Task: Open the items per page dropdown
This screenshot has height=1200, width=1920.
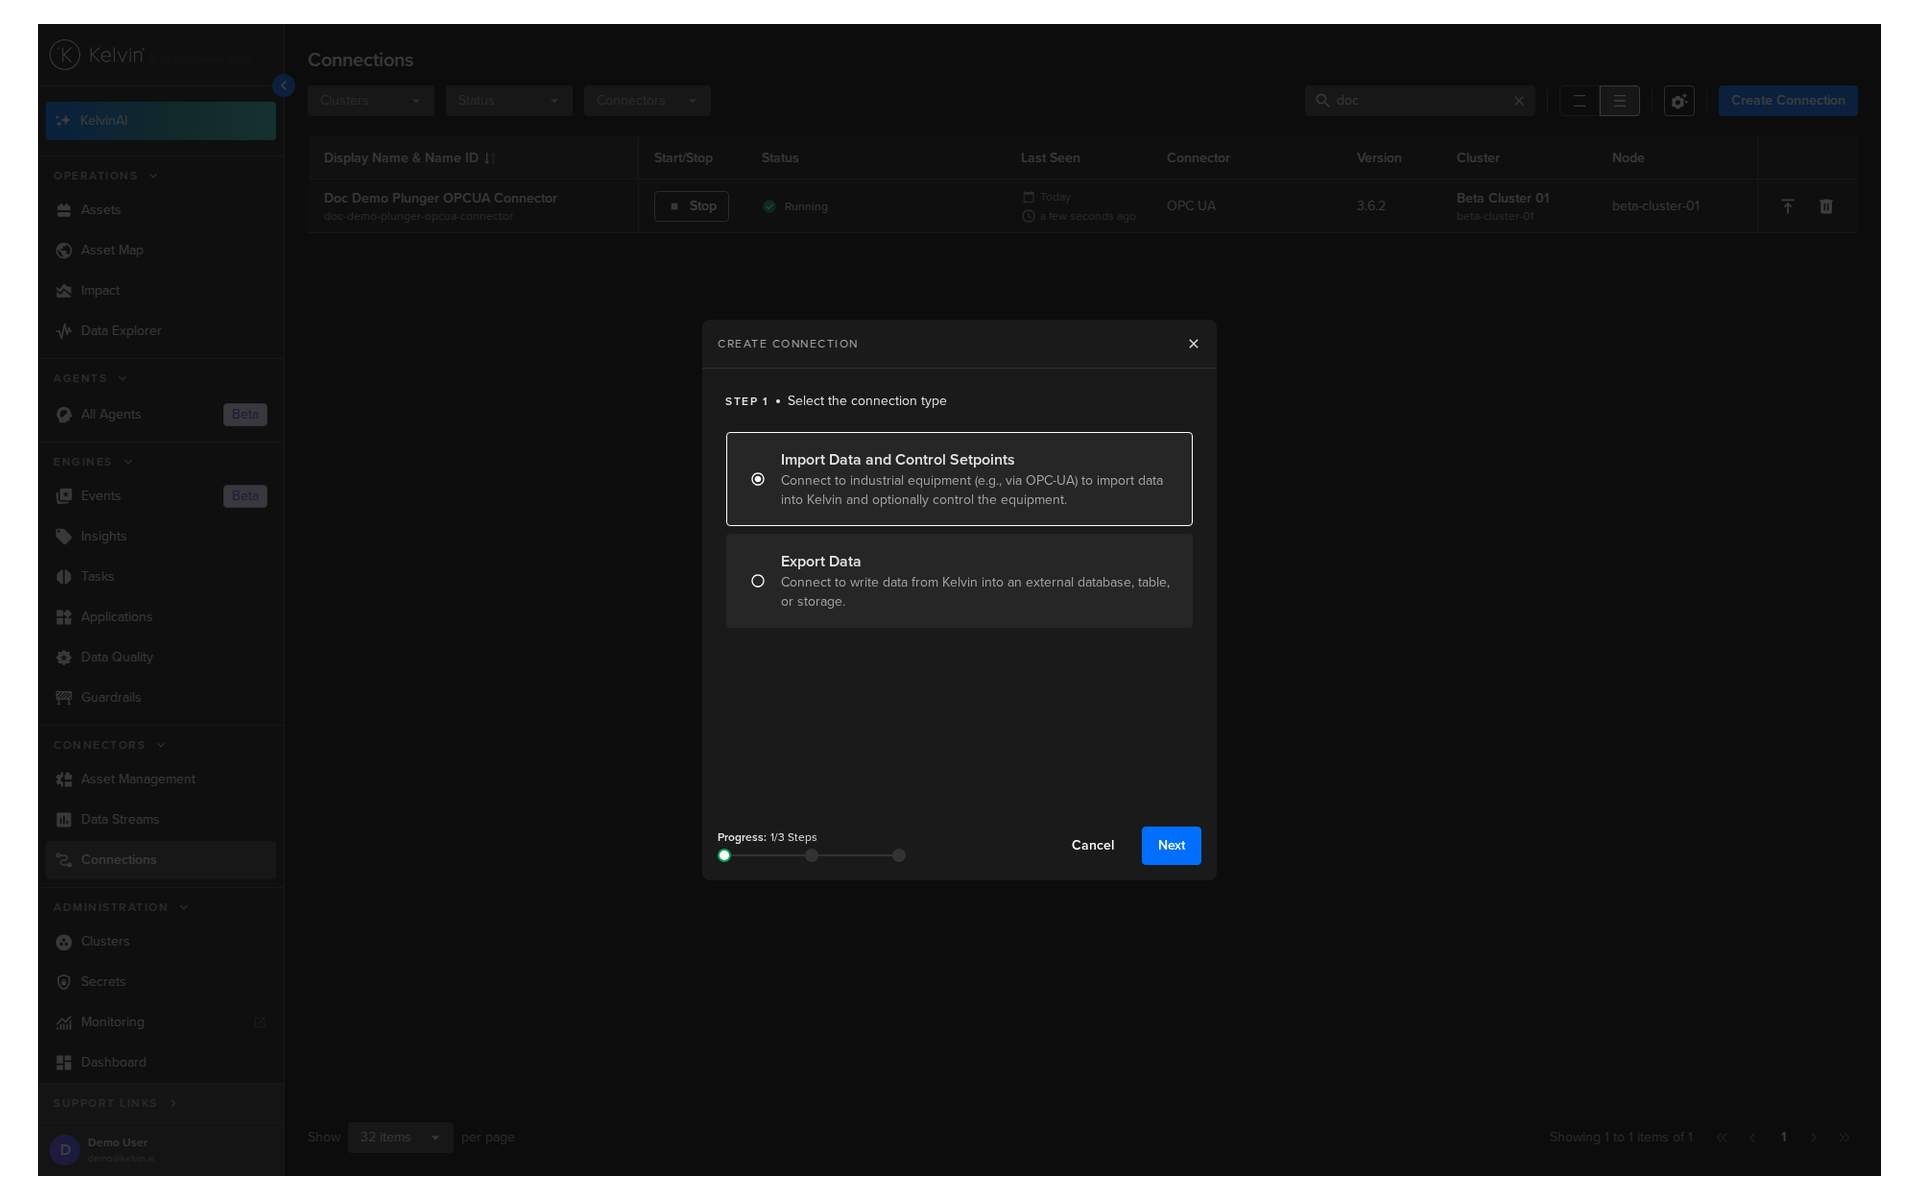Action: [400, 1137]
